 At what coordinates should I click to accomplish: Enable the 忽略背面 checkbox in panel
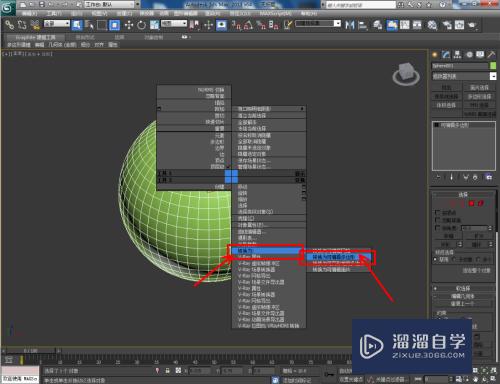tap(438, 220)
